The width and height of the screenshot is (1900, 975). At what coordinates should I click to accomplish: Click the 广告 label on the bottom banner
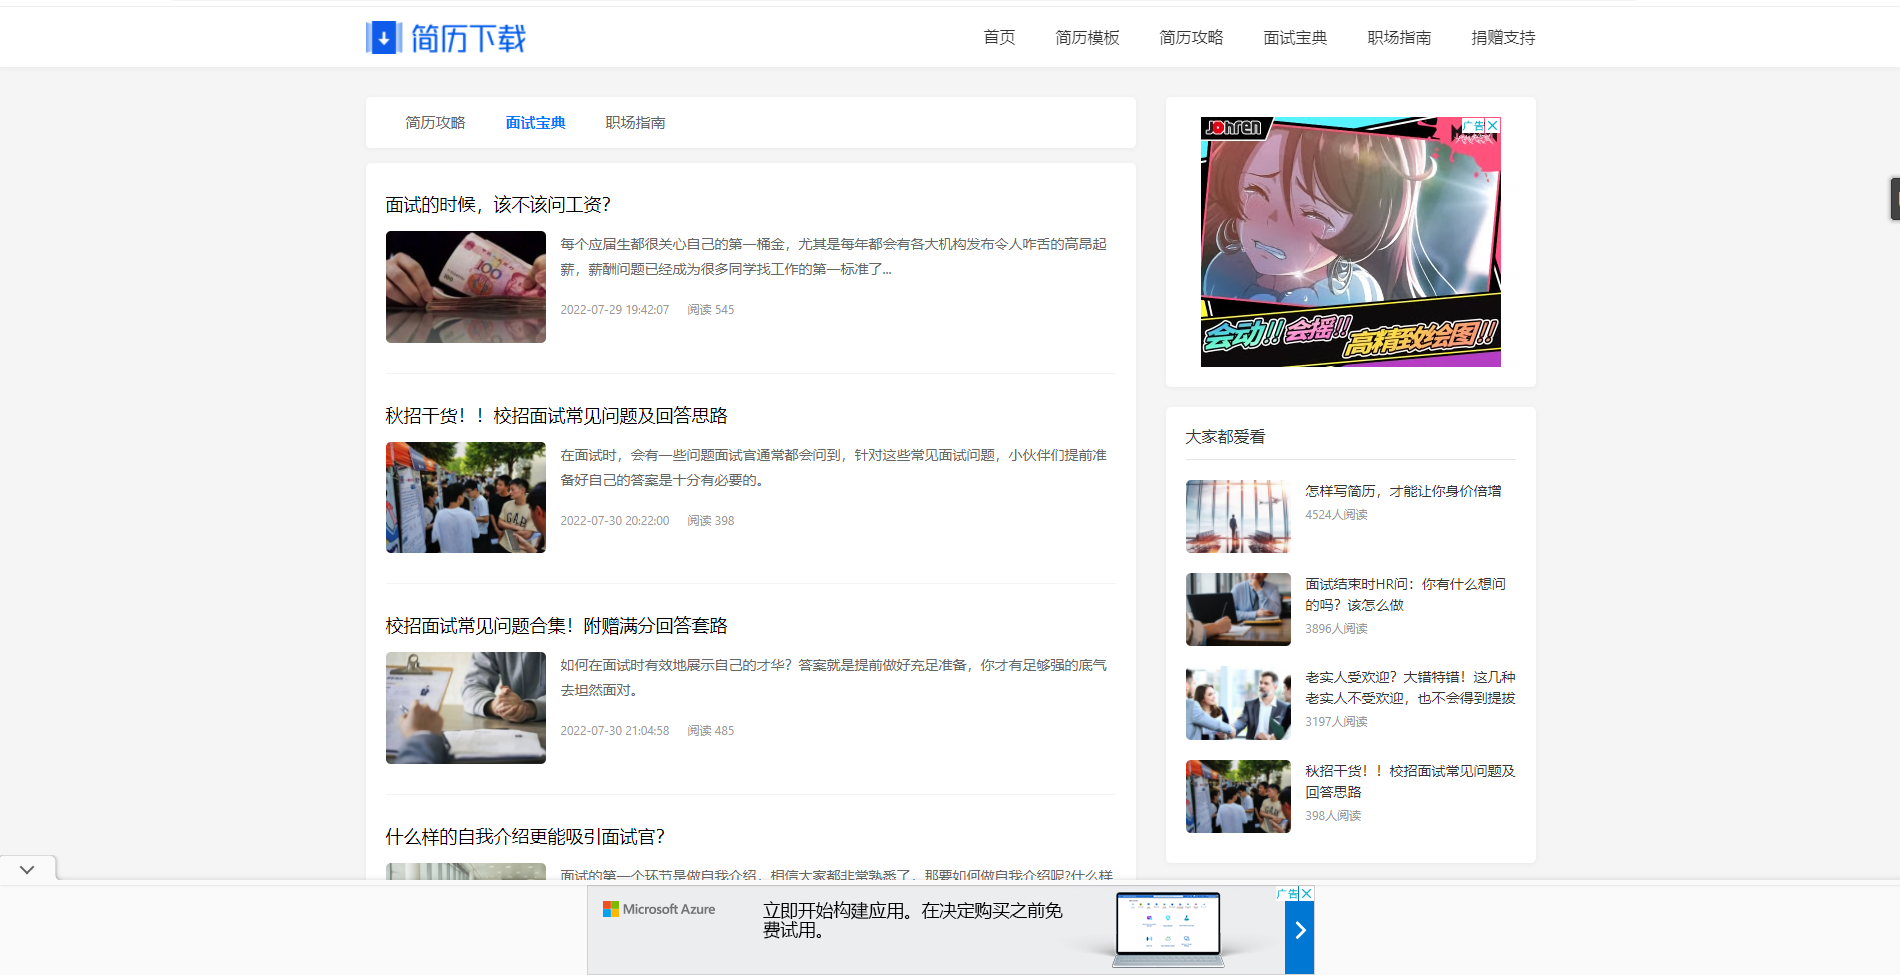coord(1290,892)
